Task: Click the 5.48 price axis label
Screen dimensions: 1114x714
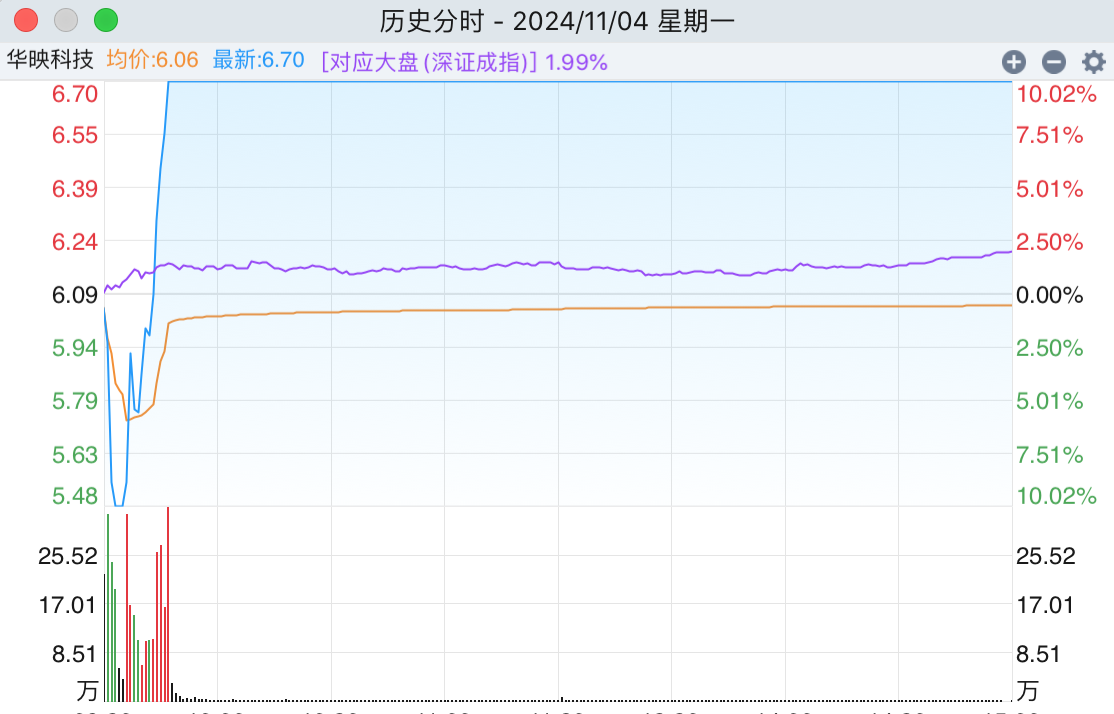Action: pos(75,496)
